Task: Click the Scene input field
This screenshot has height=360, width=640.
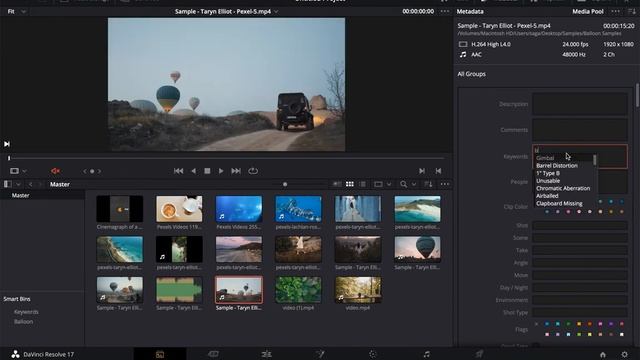Action: (x=580, y=238)
